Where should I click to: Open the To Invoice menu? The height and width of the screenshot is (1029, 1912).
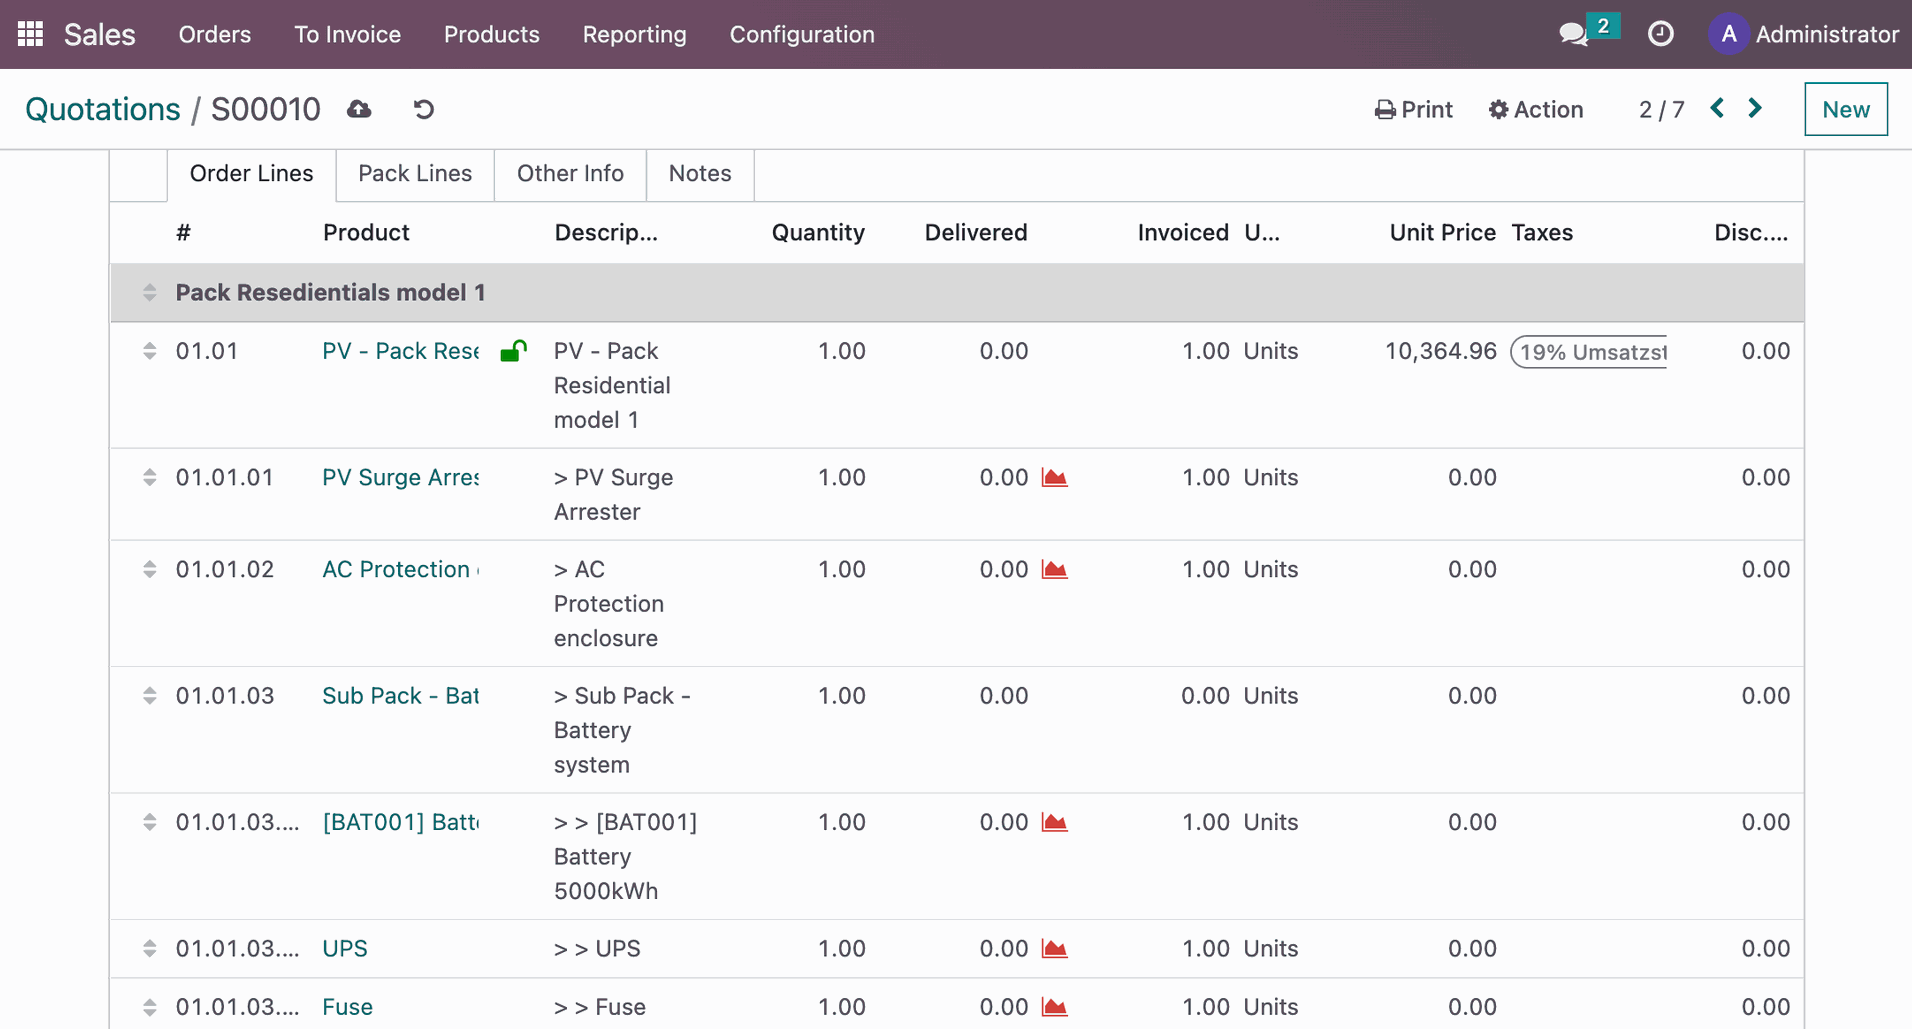click(347, 34)
